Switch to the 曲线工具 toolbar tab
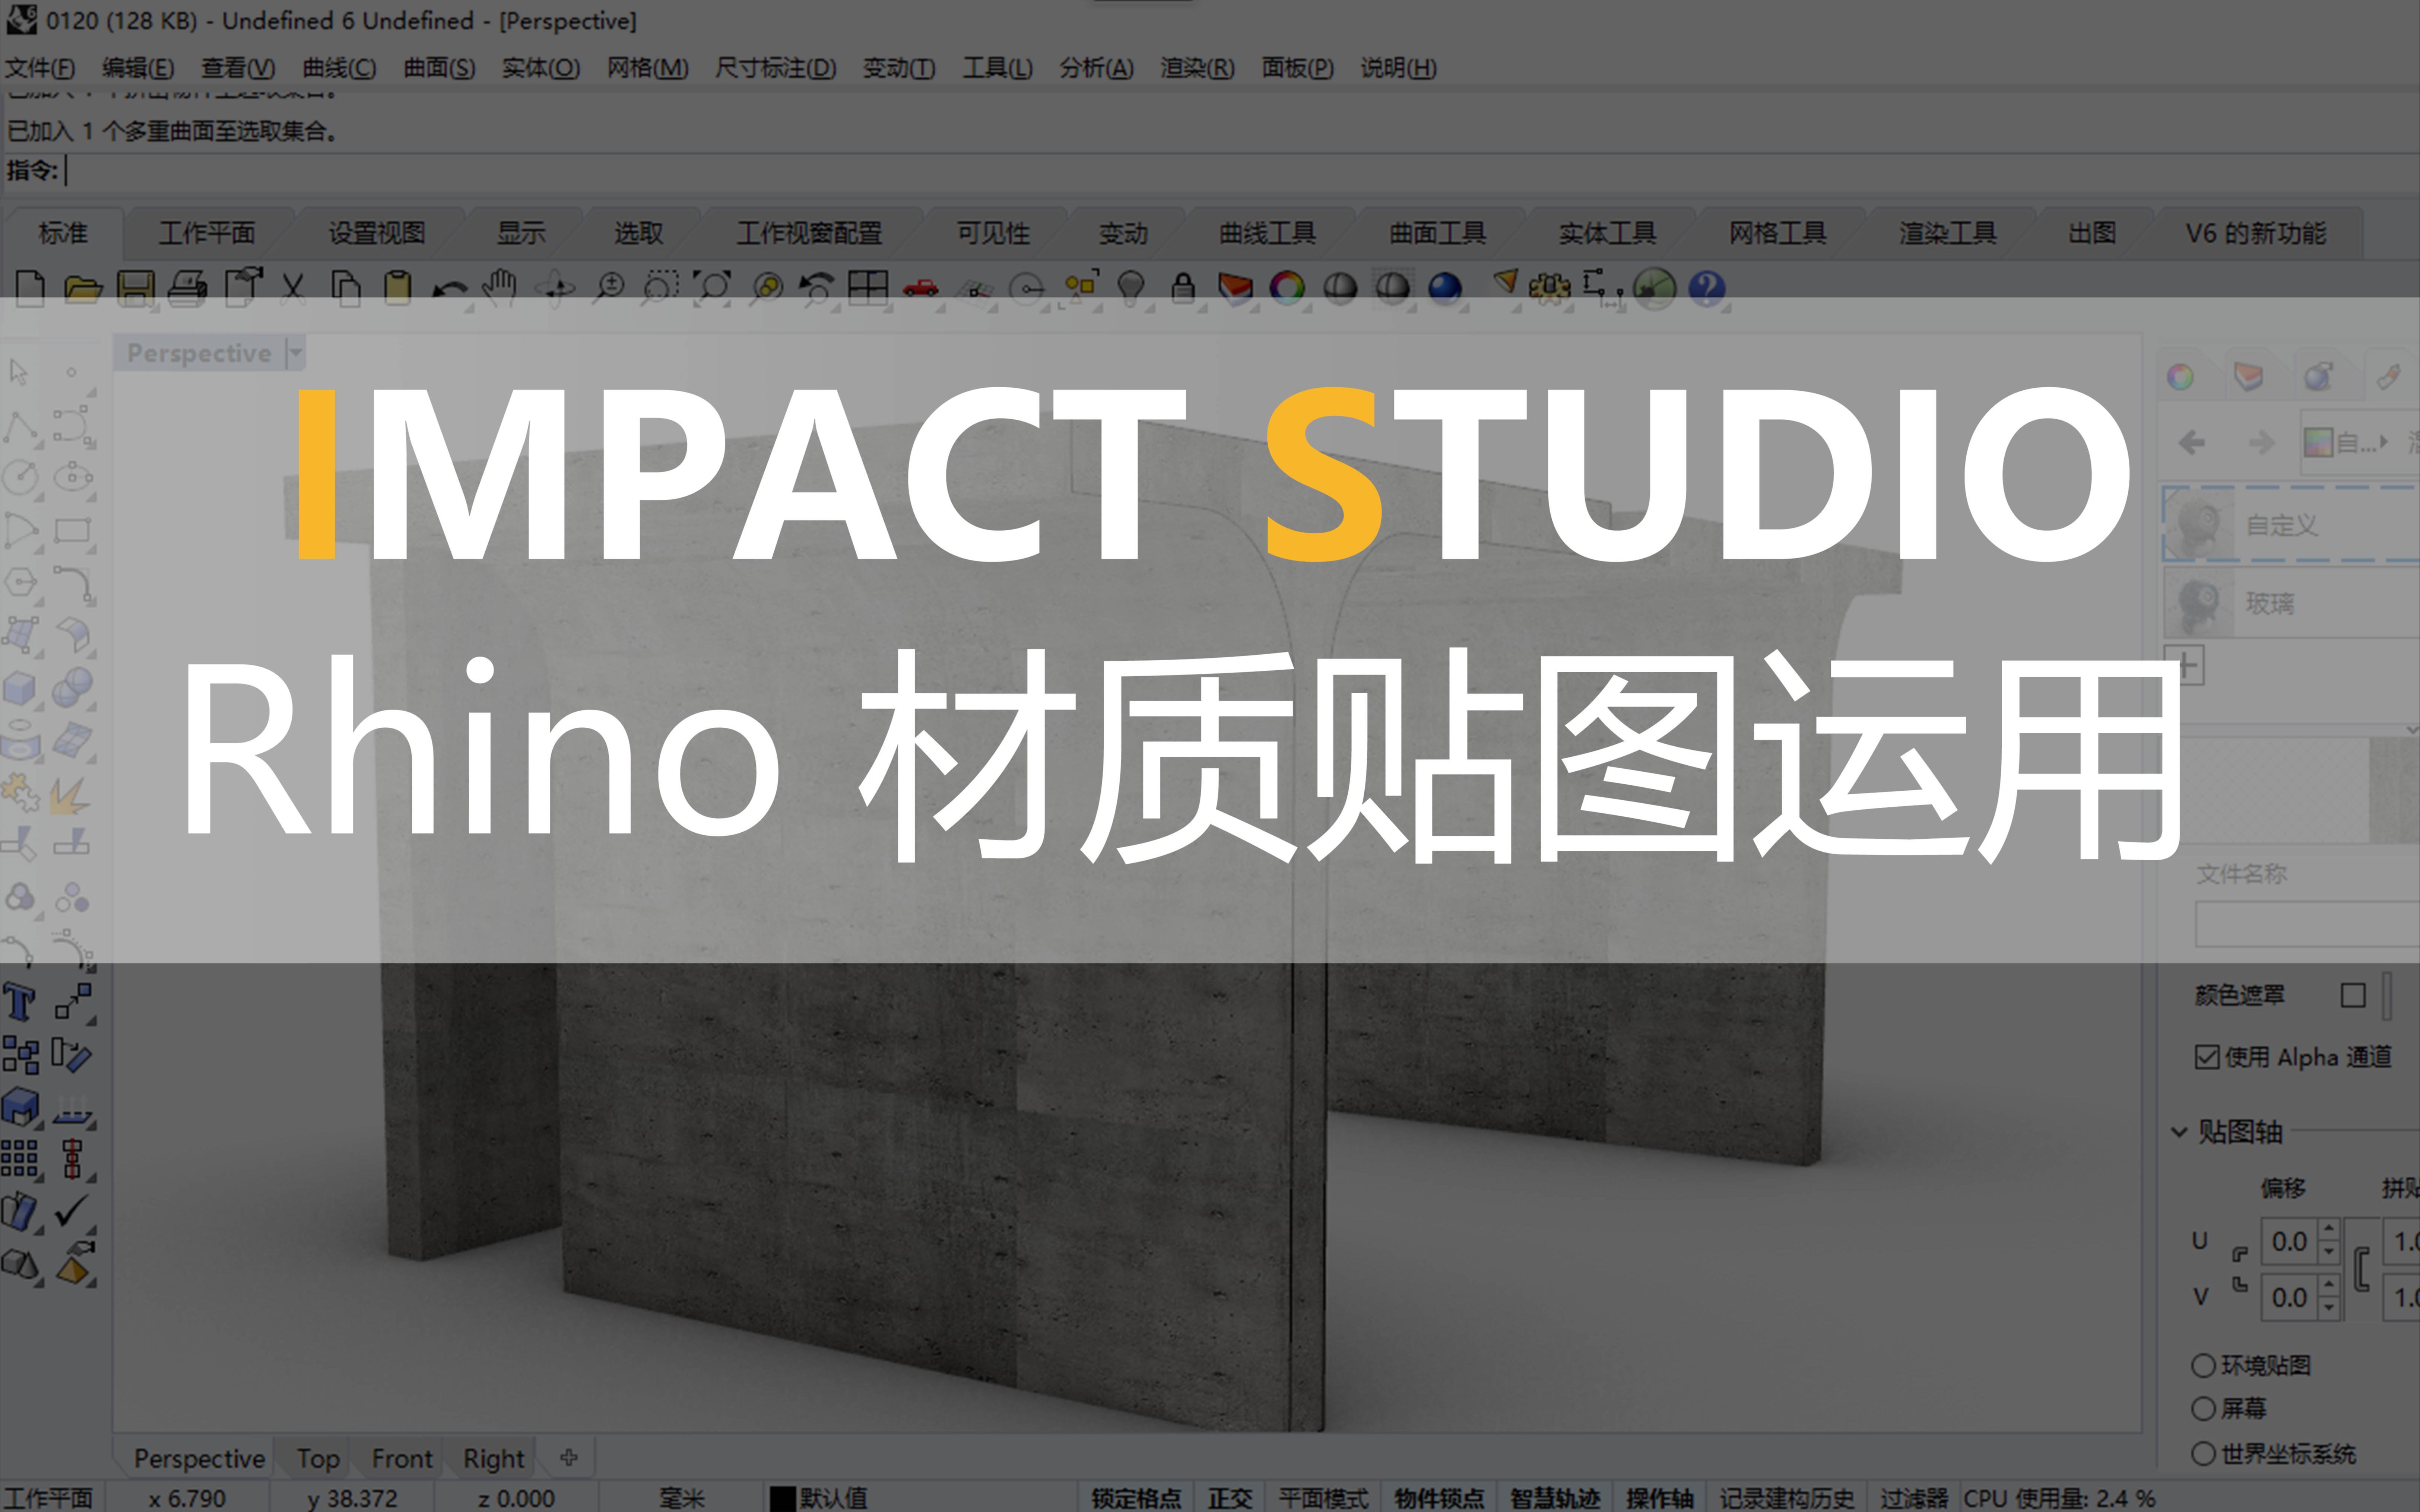This screenshot has width=2420, height=1512. [x=1267, y=233]
